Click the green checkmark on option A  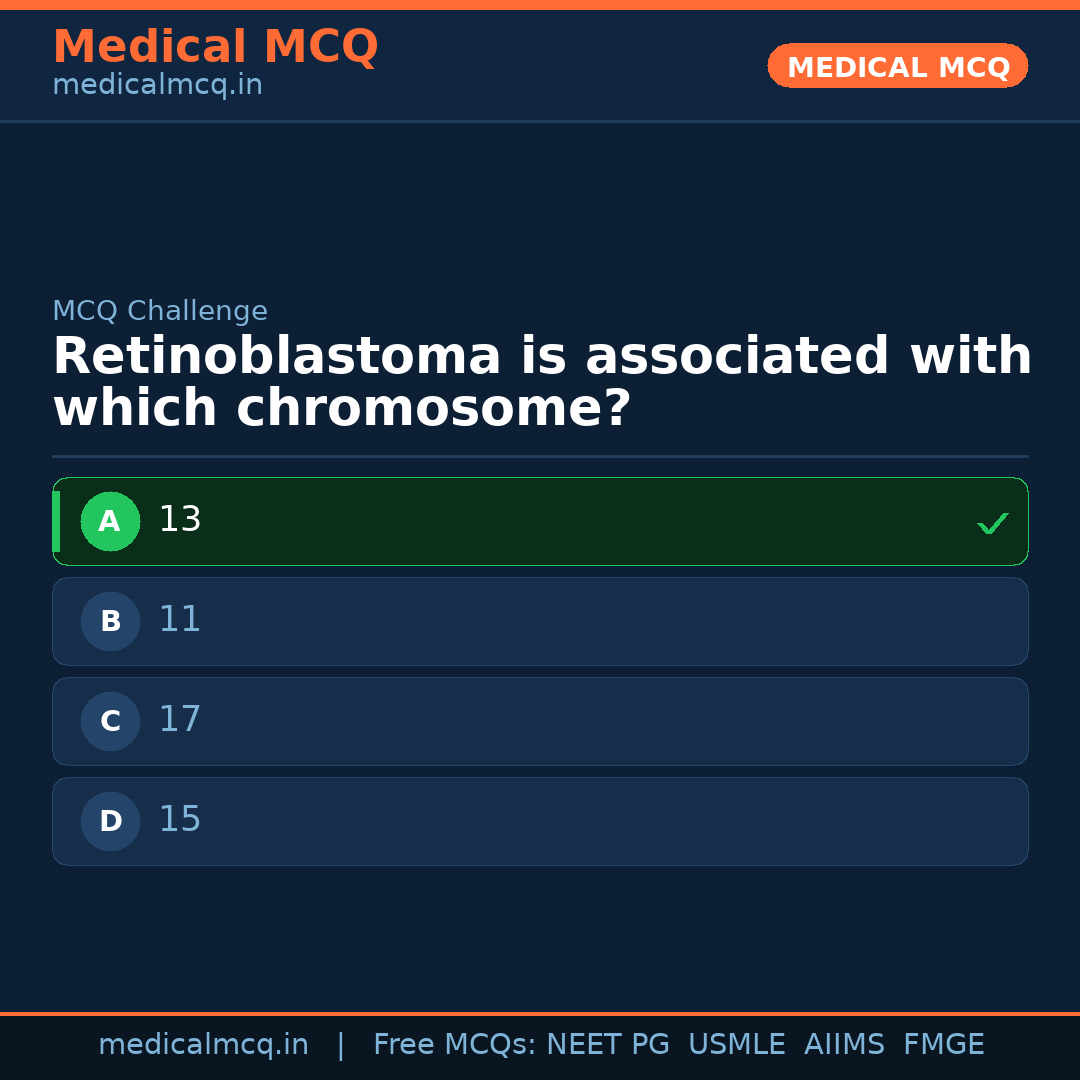tap(992, 523)
